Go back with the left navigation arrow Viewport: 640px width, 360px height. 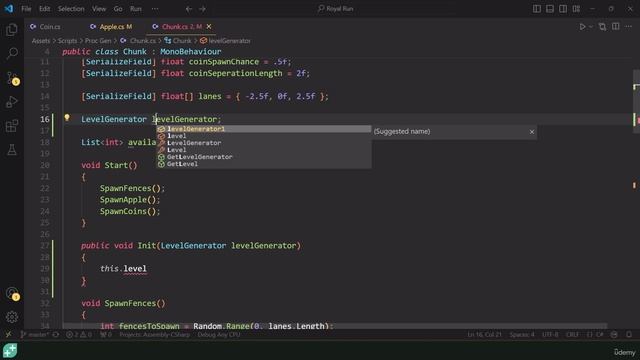(x=189, y=9)
